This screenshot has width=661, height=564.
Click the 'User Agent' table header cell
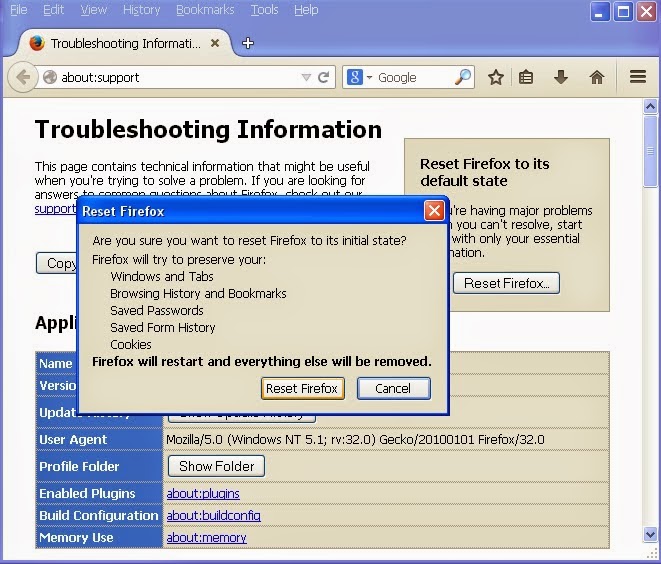(99, 439)
